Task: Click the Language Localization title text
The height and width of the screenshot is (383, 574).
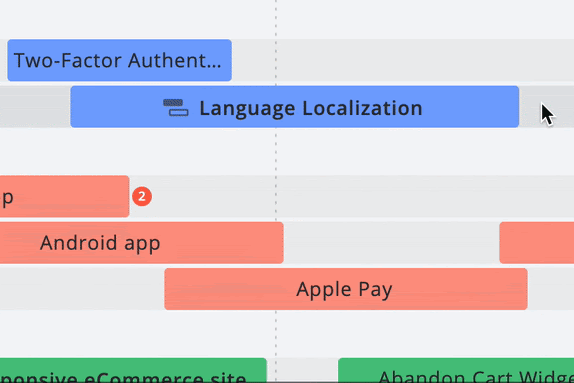Action: pos(311,108)
